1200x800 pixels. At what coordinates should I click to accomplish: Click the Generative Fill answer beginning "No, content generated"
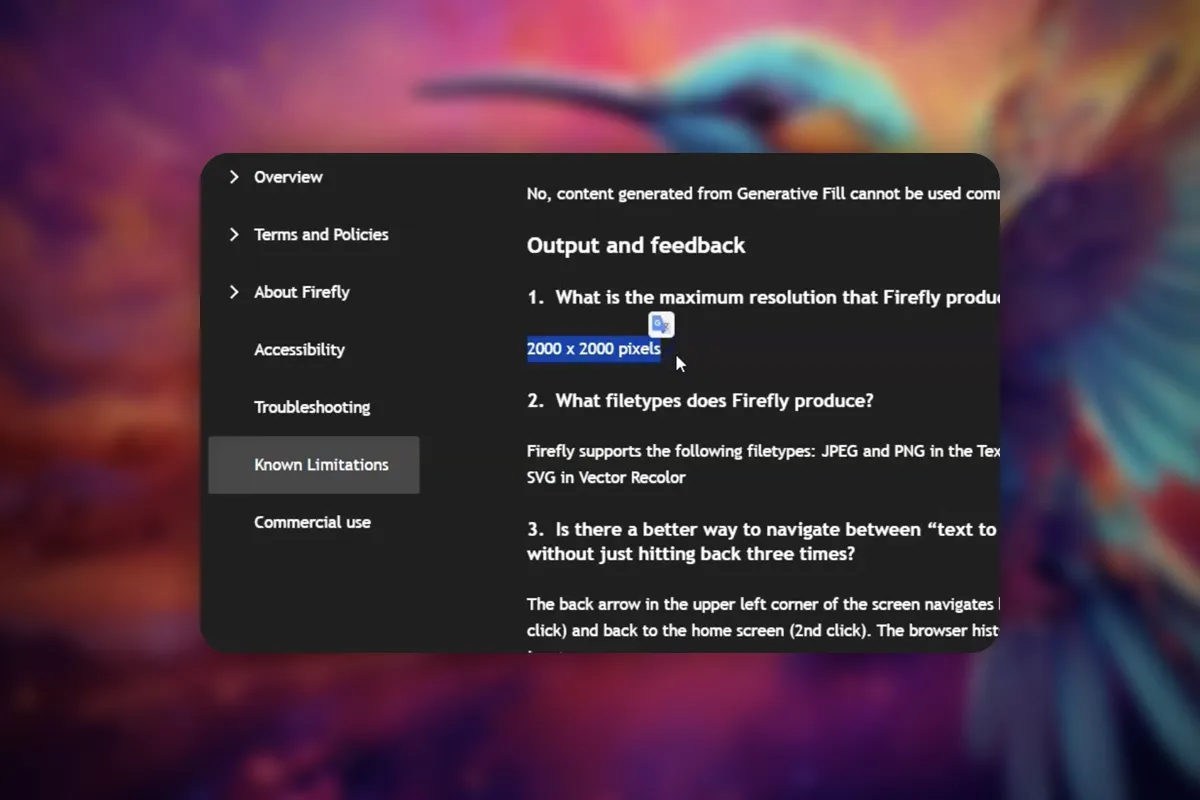(x=763, y=194)
